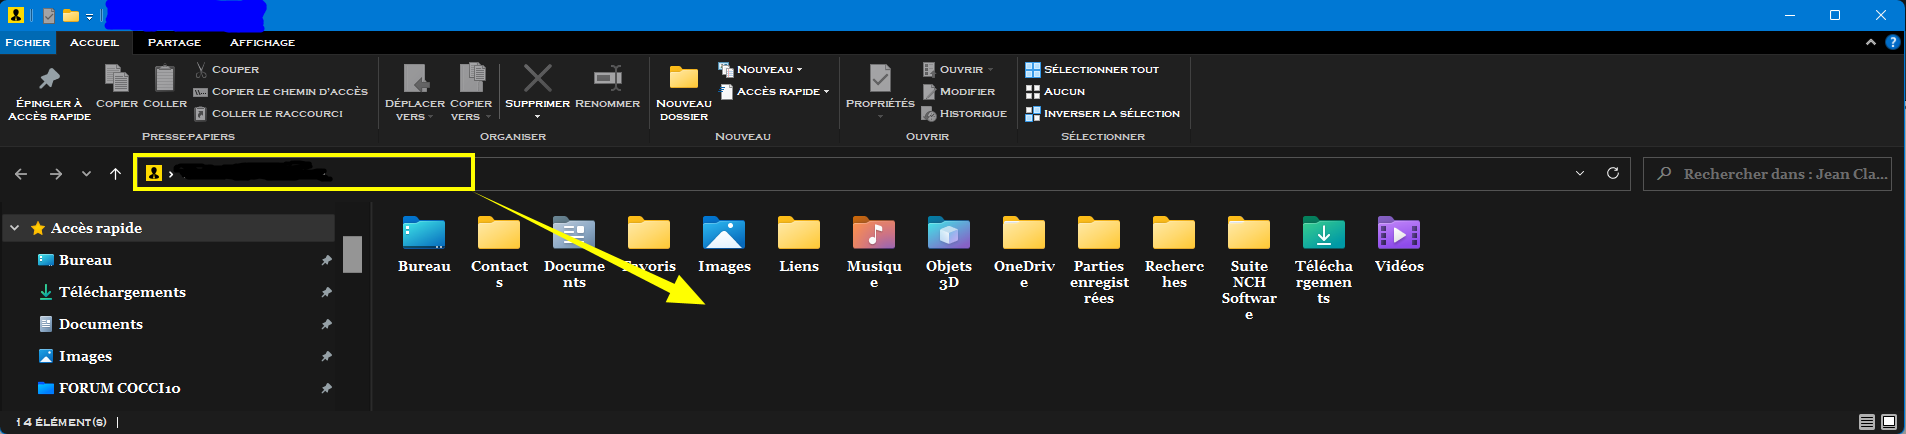Select the Parties enregistrées folder
Screen dimensions: 1906x434
1099,259
